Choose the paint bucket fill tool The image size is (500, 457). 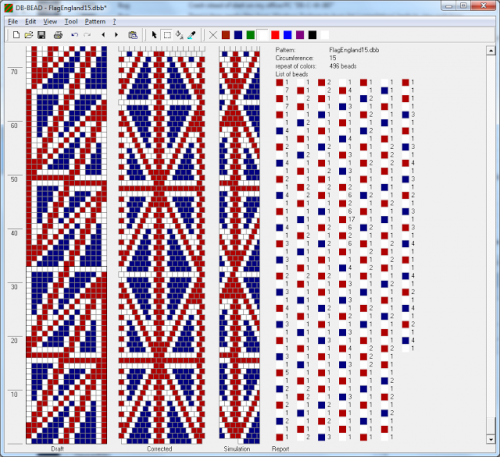(179, 35)
